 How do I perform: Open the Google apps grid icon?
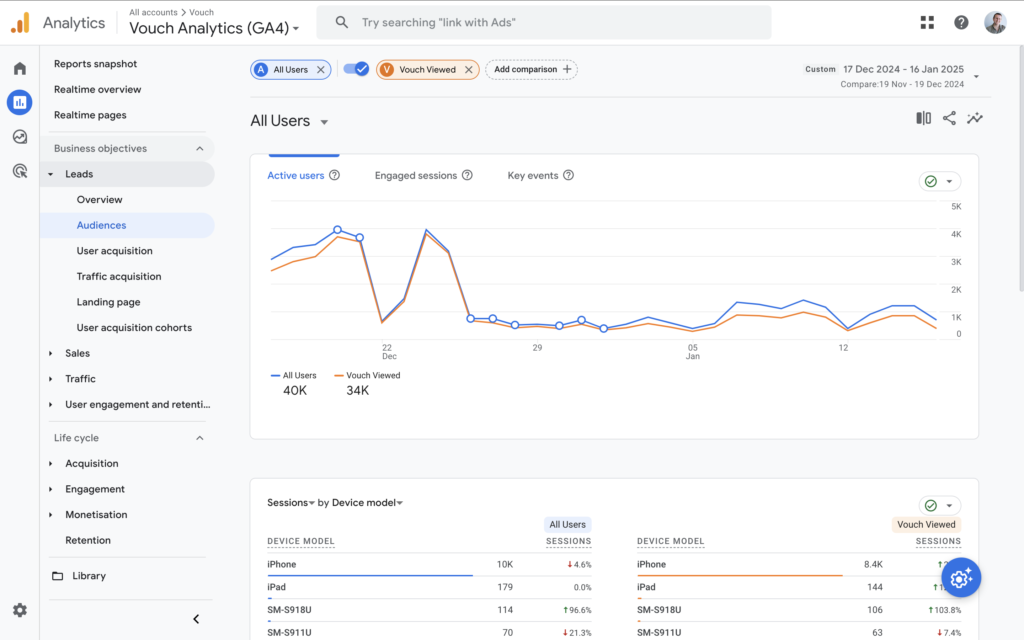pos(927,23)
